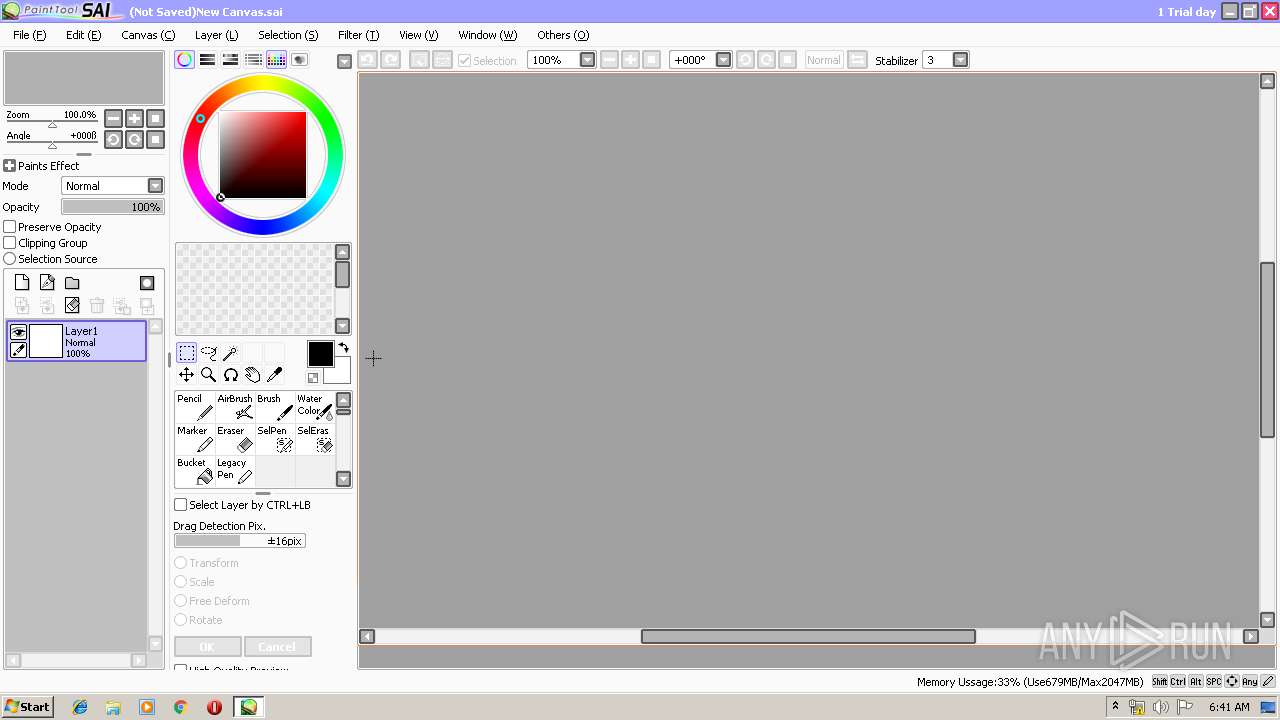
Task: Click the canvas horizontal scrollbar thumb
Action: point(808,636)
